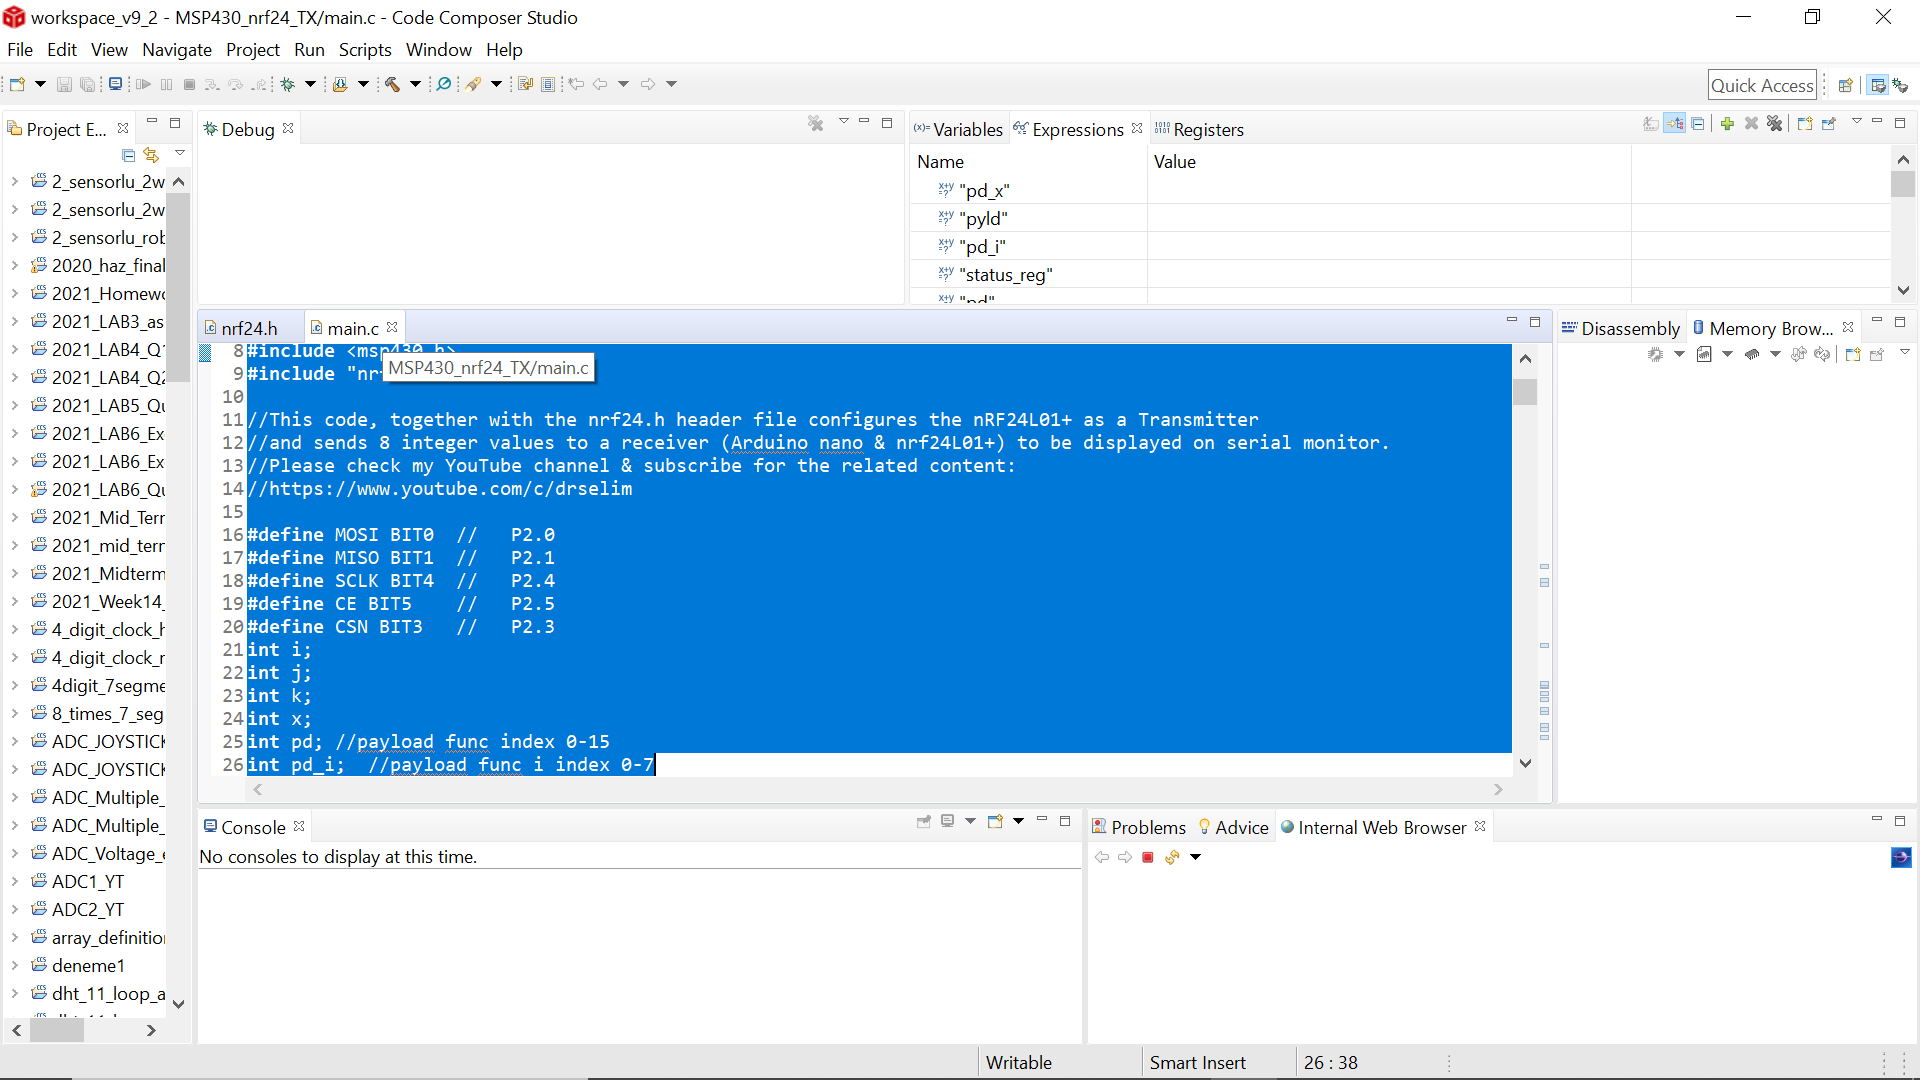
Task: Click Smart Insert status bar field
Action: (1197, 1062)
